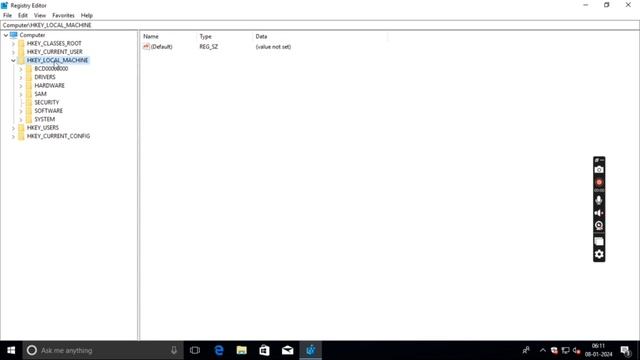Open the Help menu

coord(87,16)
